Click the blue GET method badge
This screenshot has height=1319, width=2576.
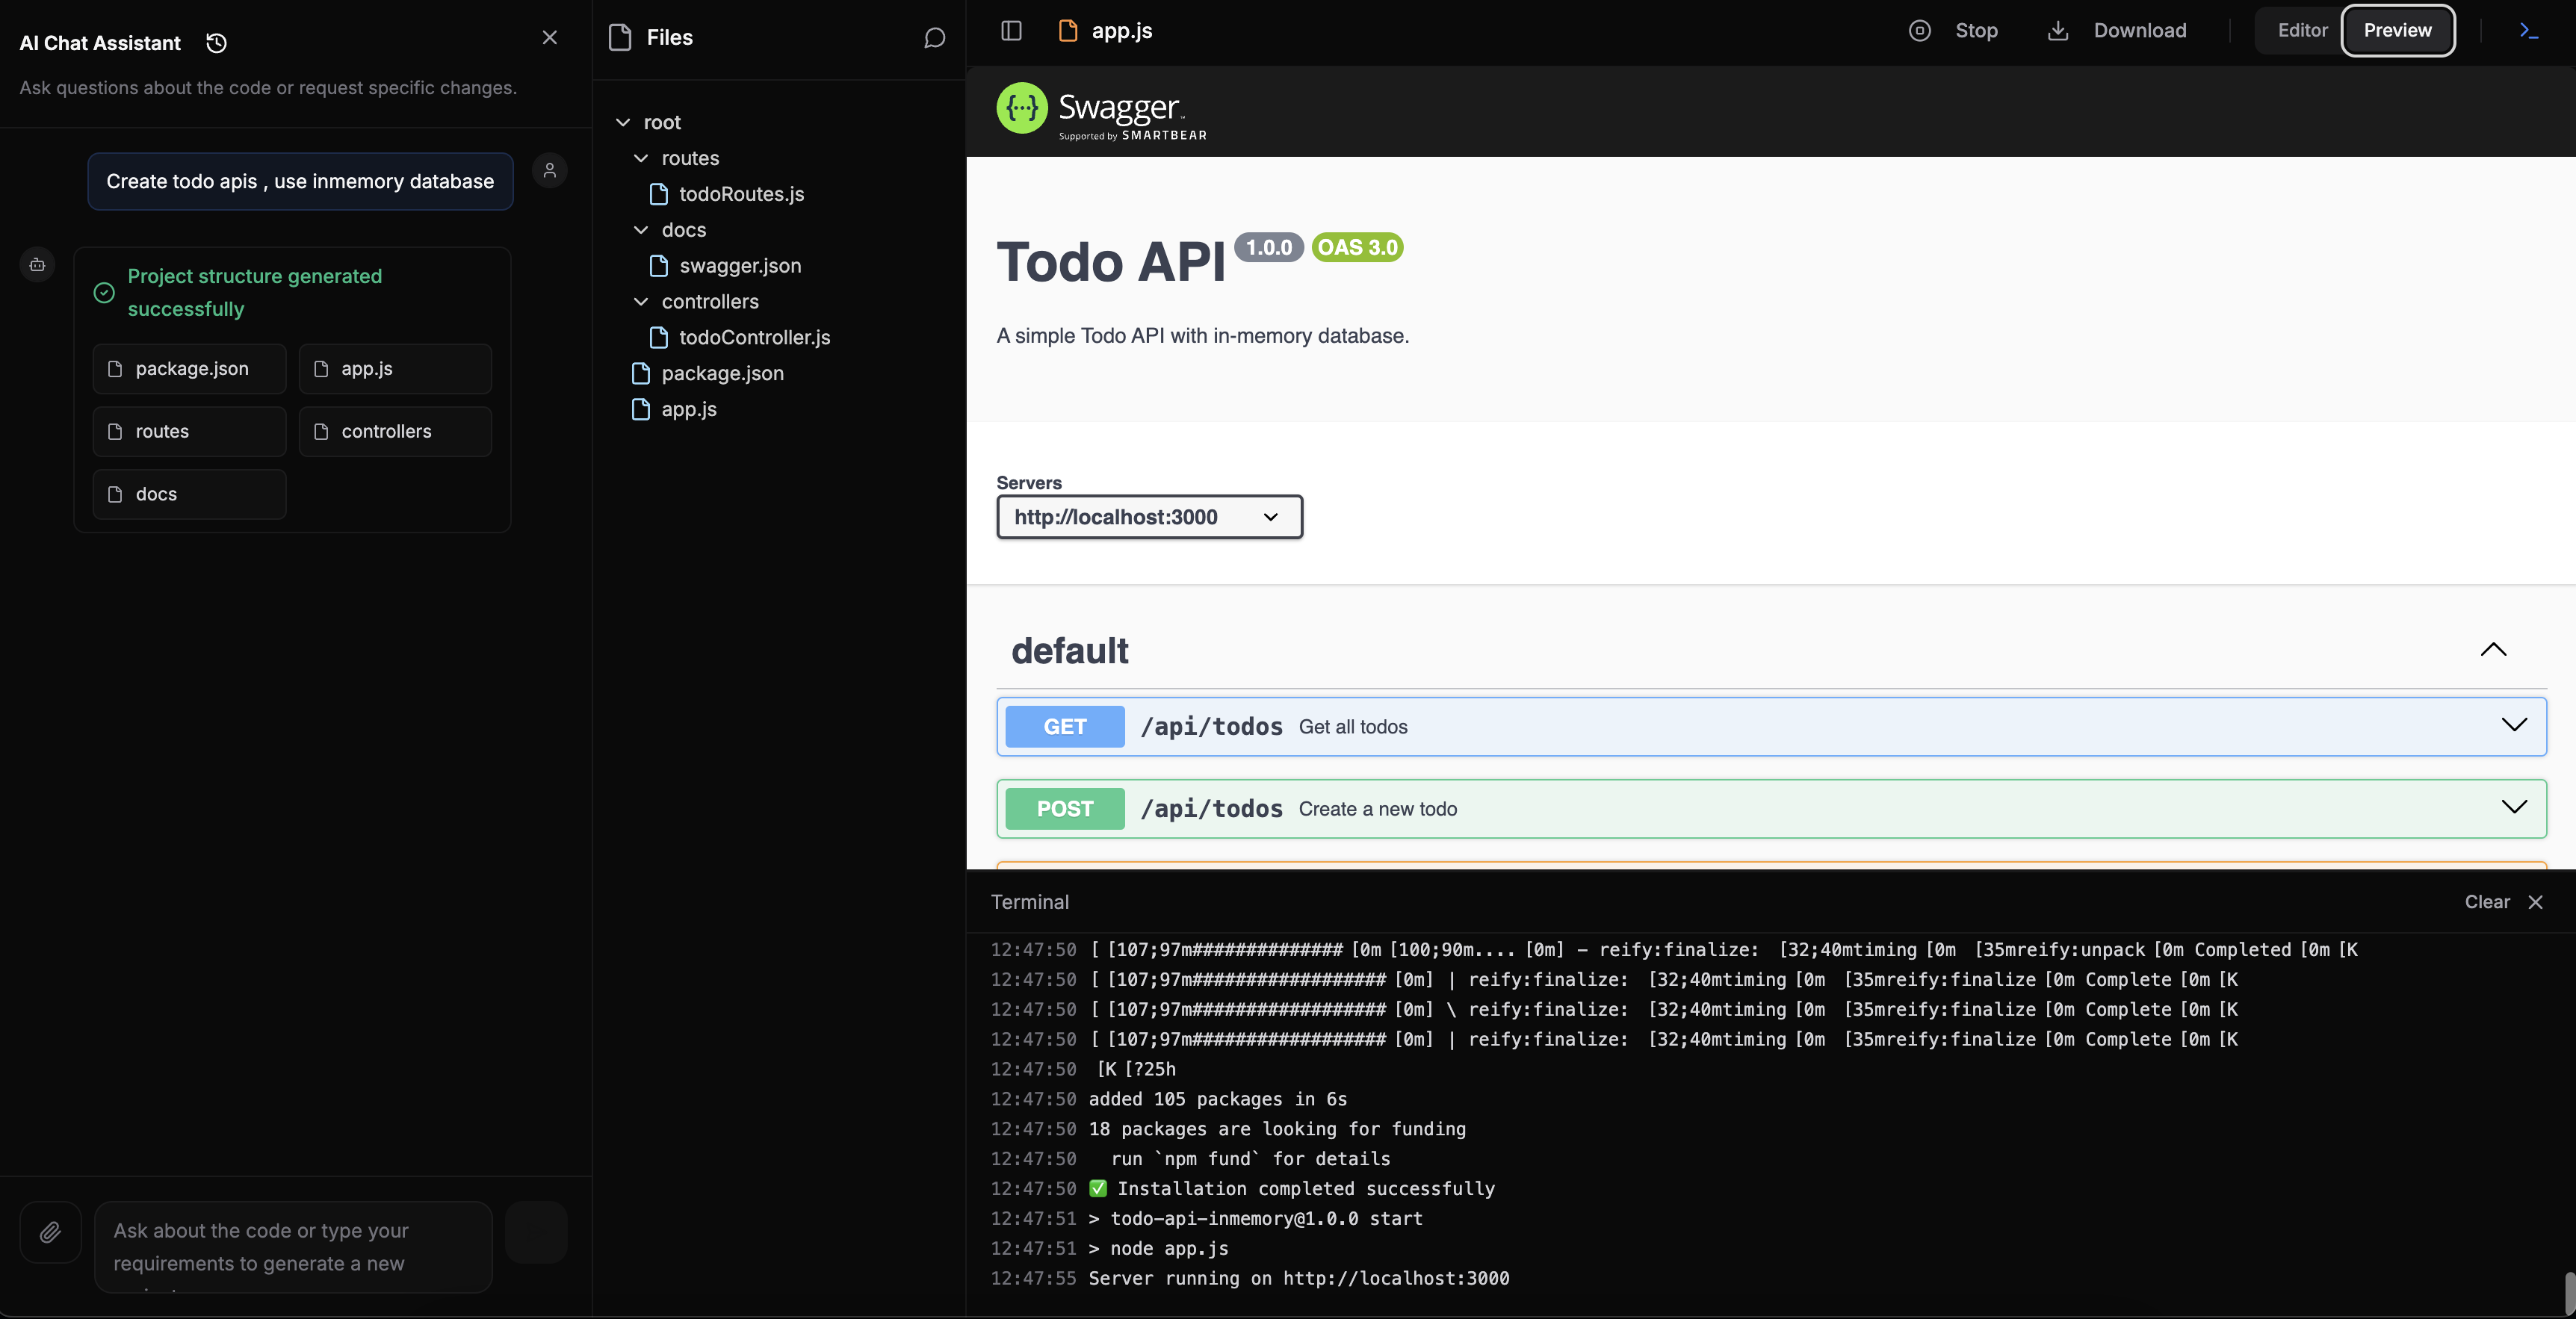1064,727
